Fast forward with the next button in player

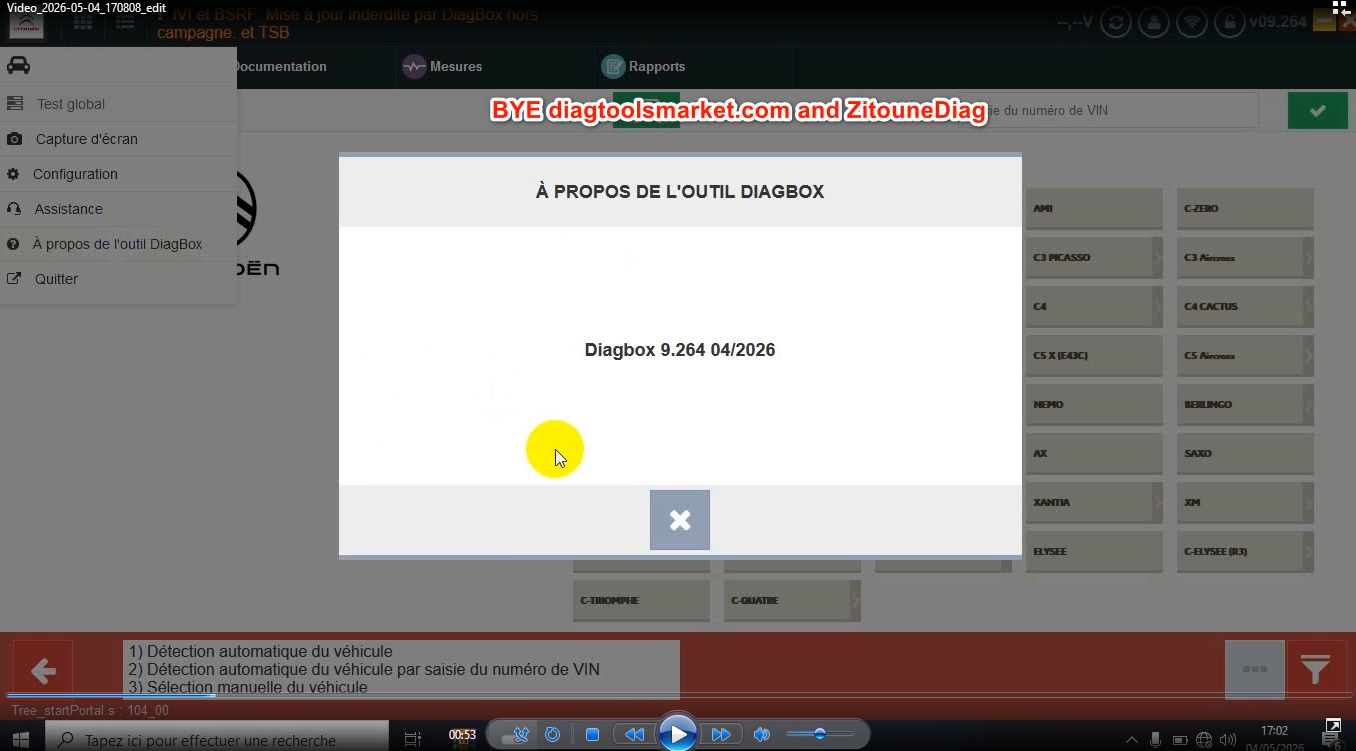pos(721,735)
